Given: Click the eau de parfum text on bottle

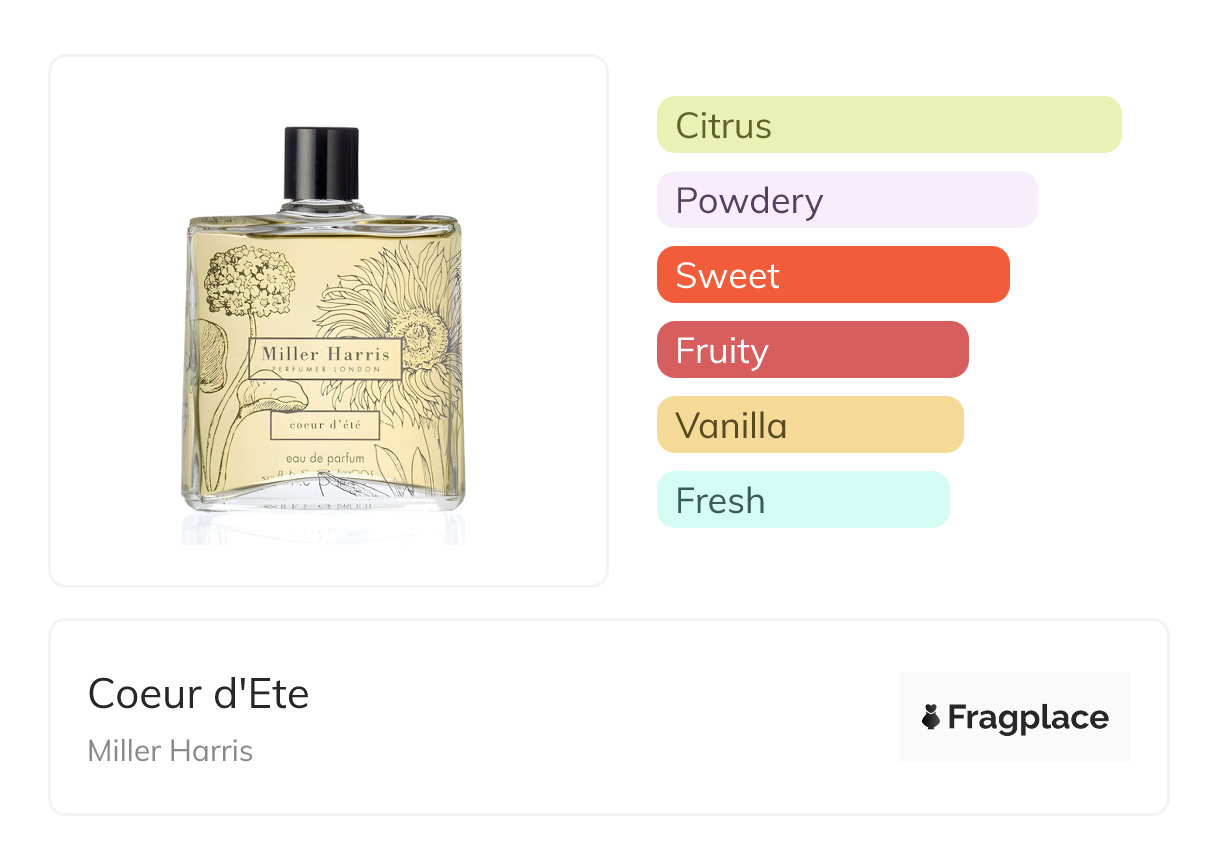Looking at the screenshot, I should tap(322, 459).
